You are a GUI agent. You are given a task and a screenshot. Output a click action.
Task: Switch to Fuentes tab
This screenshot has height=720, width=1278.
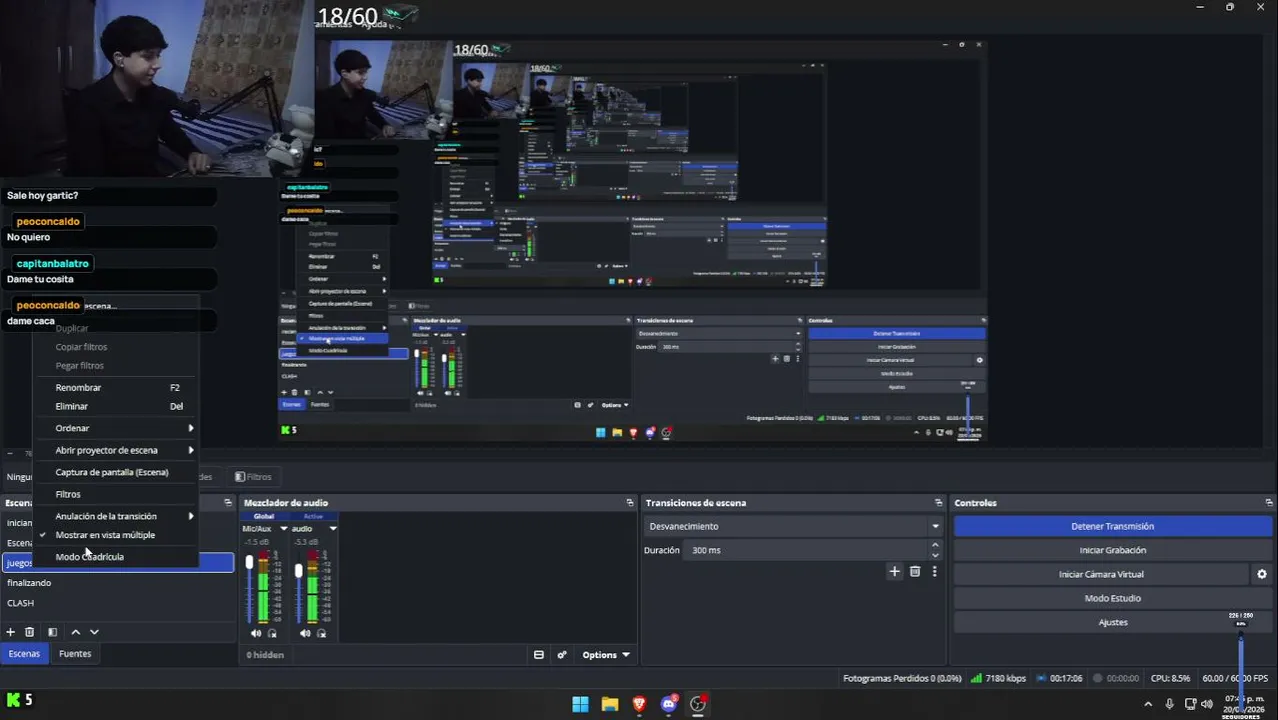click(x=75, y=654)
